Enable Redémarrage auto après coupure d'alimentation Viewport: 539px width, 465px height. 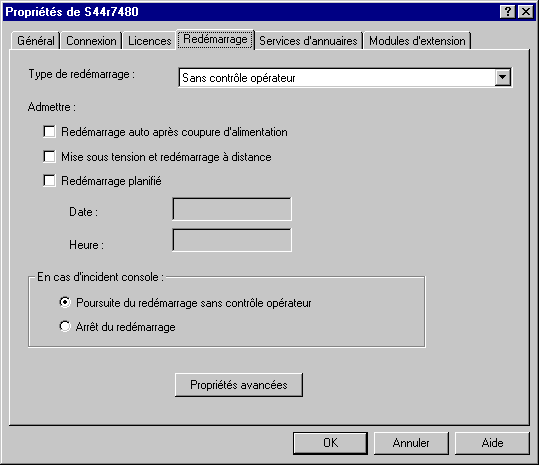[50, 132]
